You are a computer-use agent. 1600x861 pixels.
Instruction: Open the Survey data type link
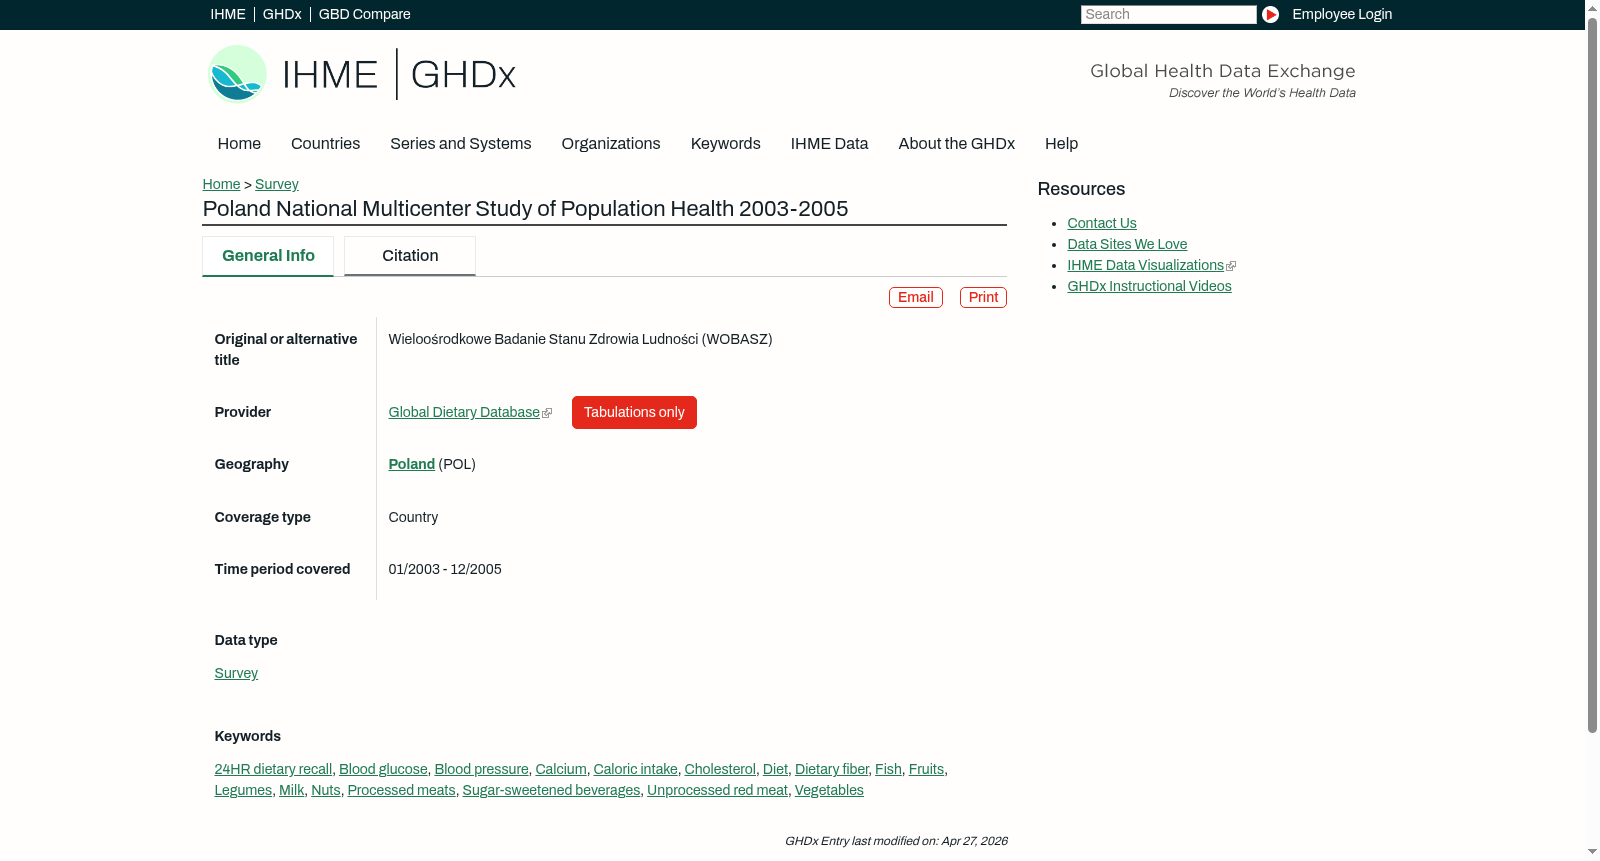pos(236,674)
